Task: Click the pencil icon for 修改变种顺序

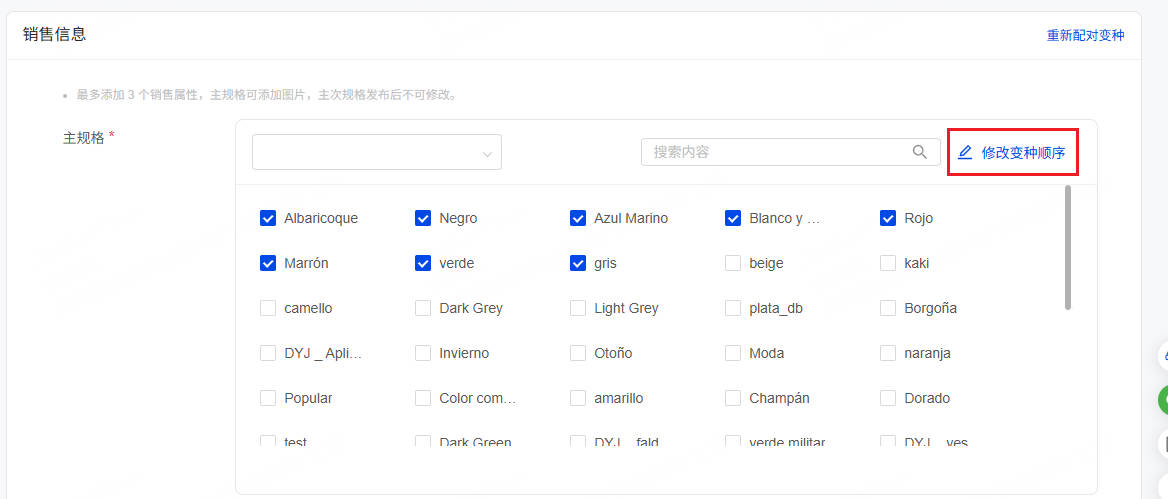Action: pyautogui.click(x=965, y=153)
